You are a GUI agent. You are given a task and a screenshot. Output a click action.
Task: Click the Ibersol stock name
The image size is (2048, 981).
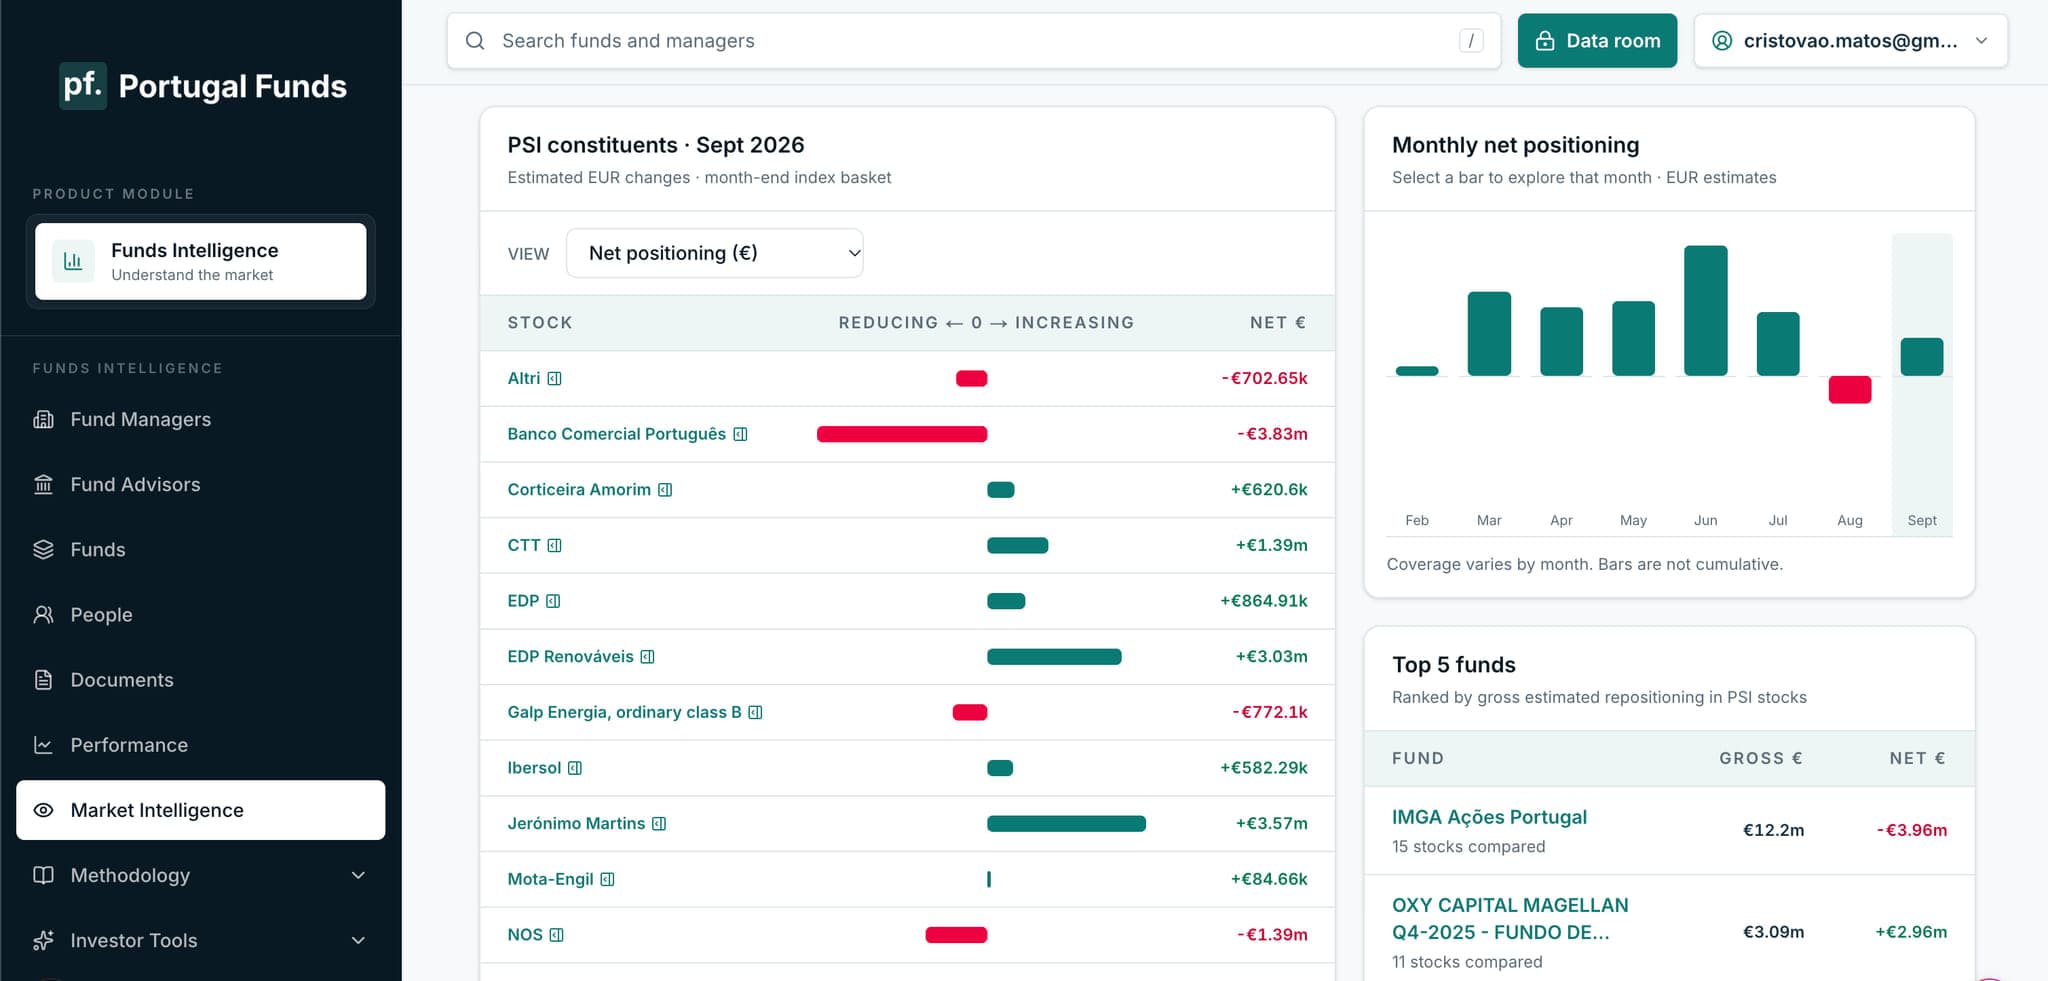(534, 768)
